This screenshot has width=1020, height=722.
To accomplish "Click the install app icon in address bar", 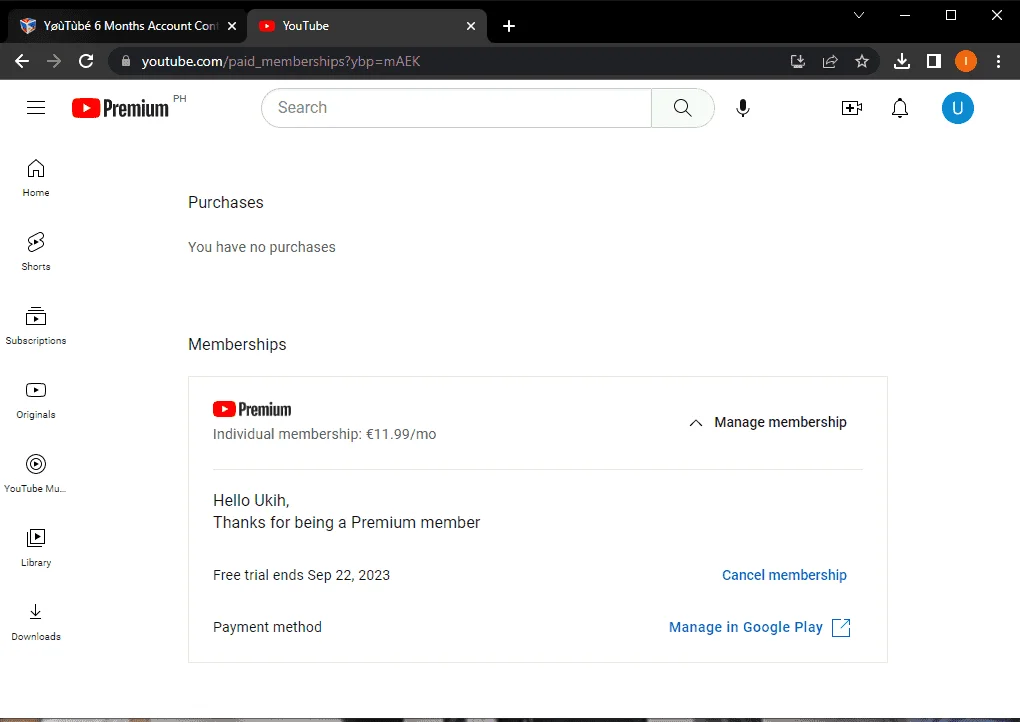I will [x=798, y=61].
